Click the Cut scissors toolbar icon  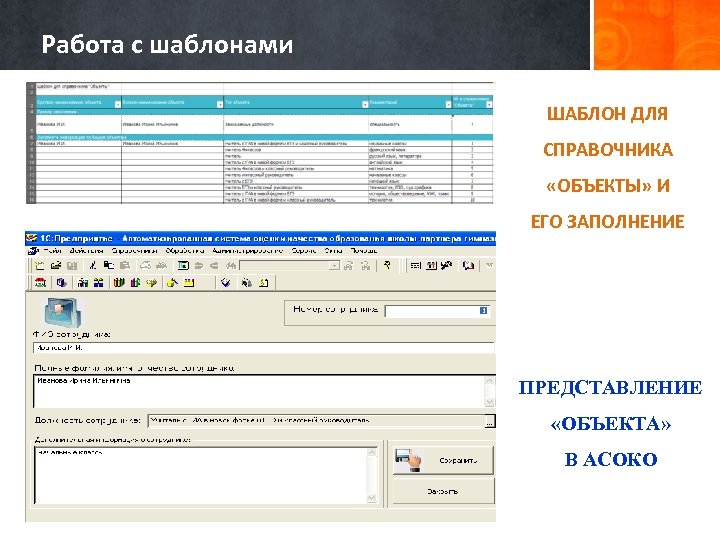(93, 265)
